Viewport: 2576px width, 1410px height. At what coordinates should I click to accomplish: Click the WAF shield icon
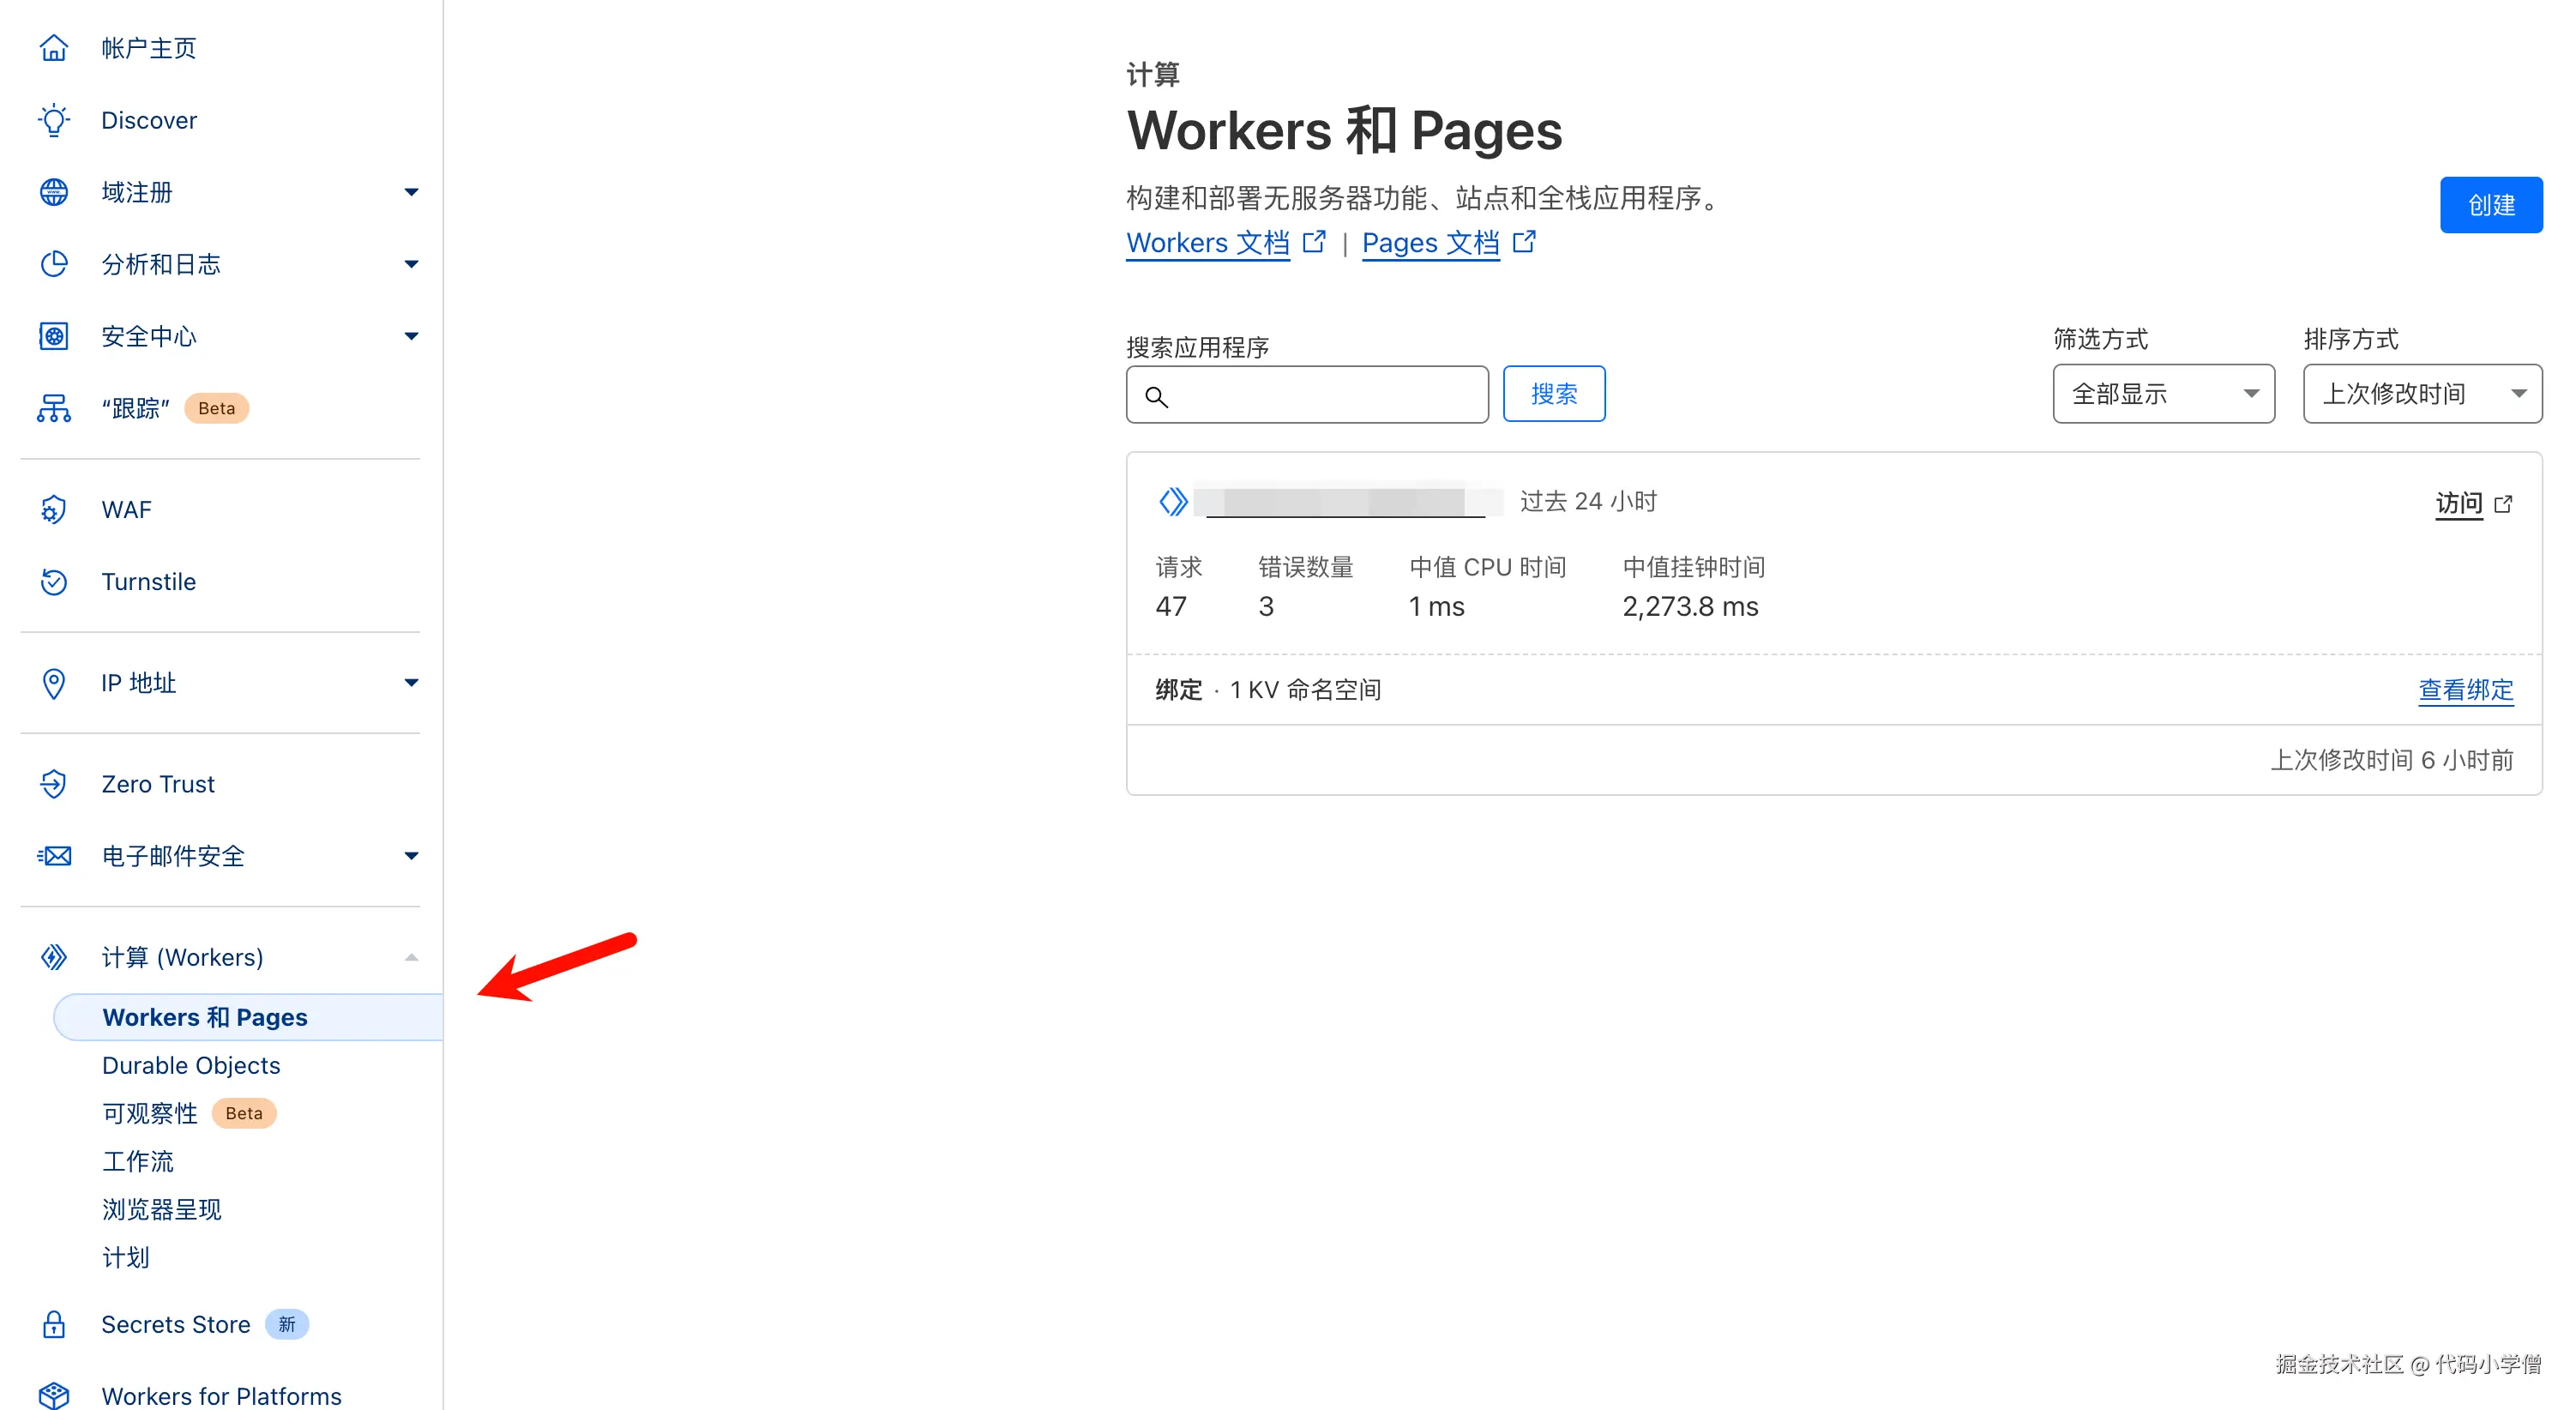54,510
